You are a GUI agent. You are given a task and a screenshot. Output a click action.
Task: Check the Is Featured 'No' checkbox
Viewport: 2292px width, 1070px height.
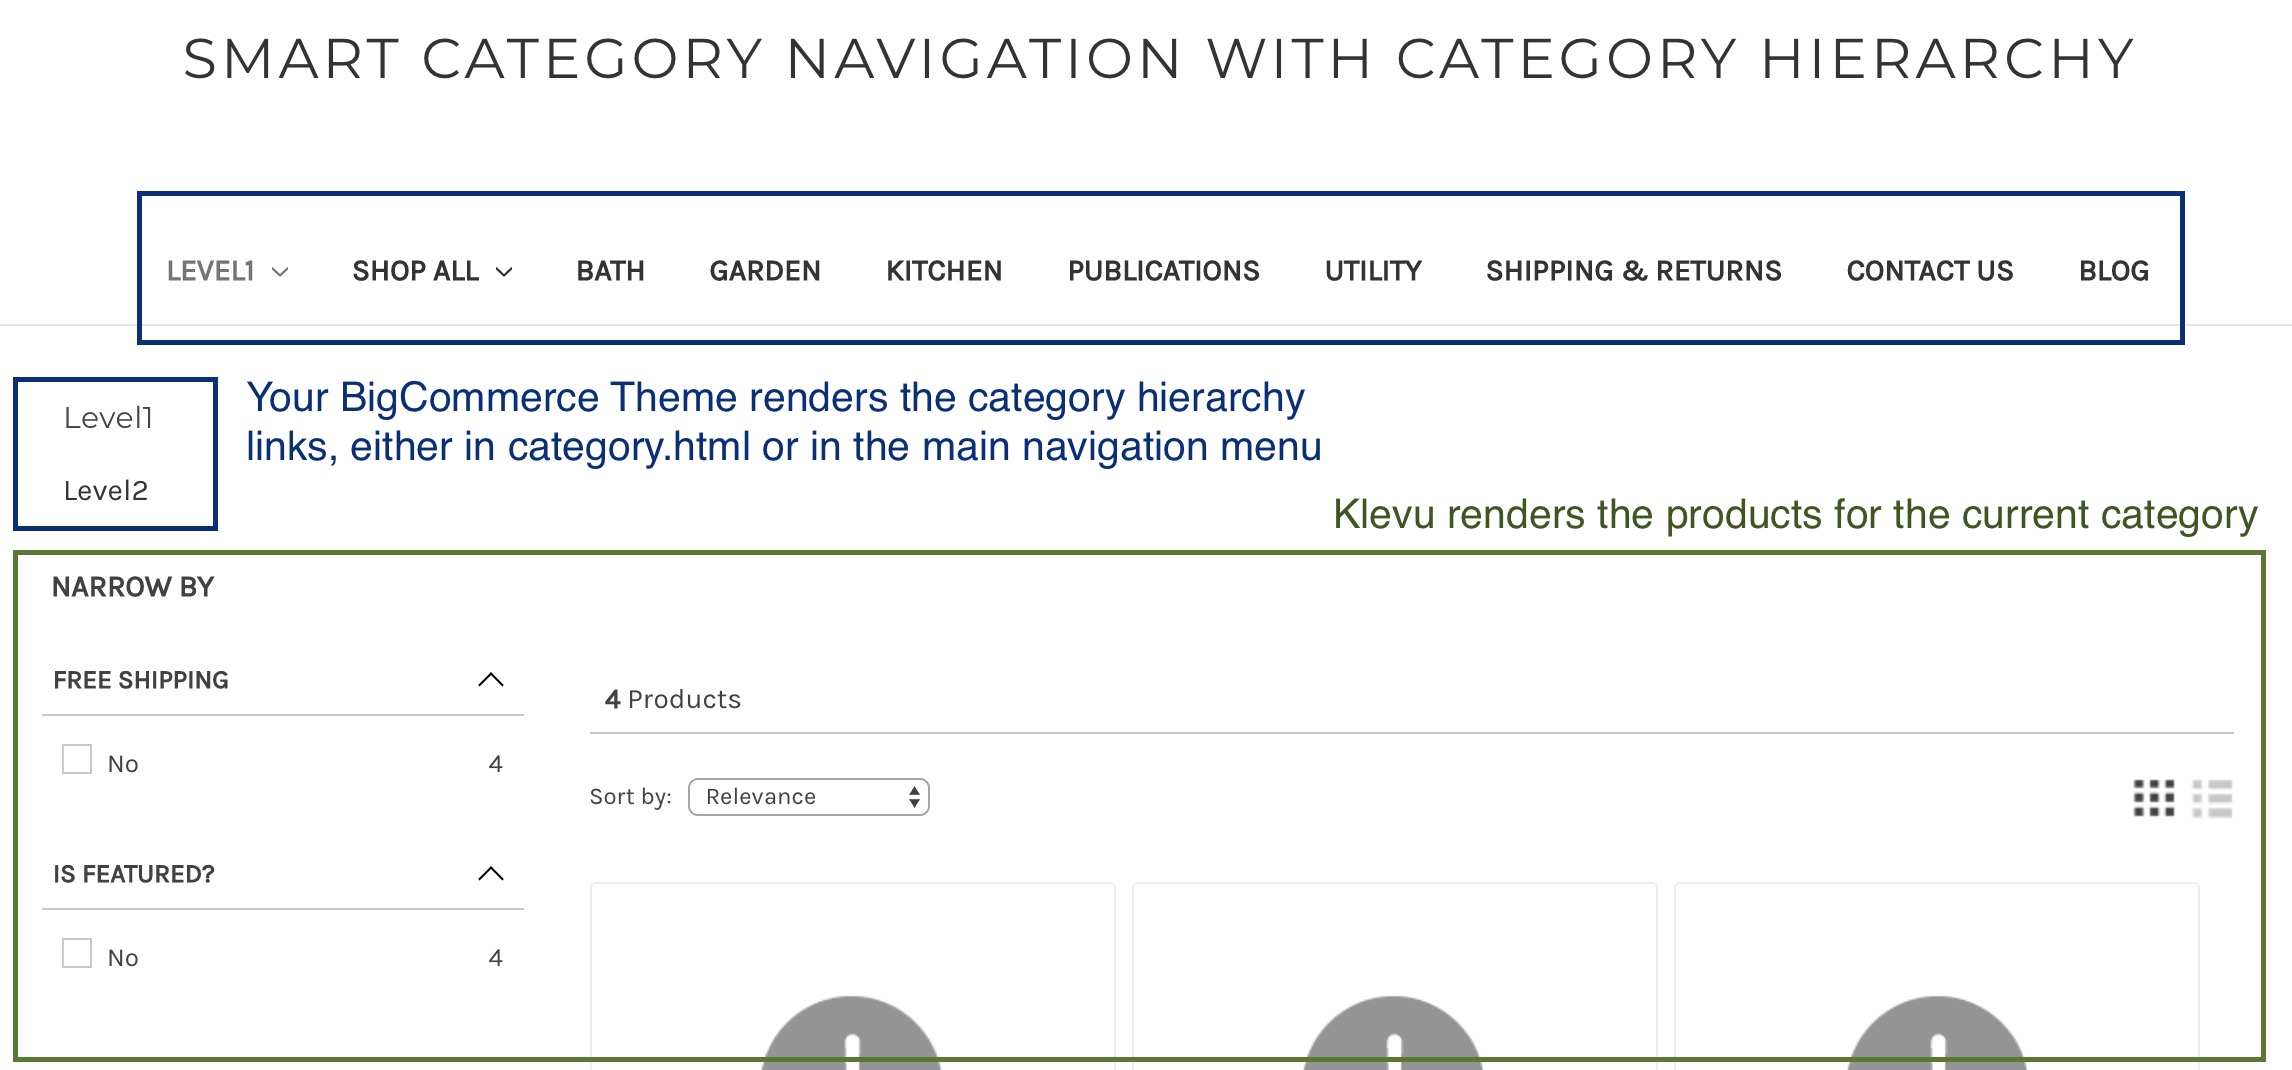pyautogui.click(x=77, y=954)
